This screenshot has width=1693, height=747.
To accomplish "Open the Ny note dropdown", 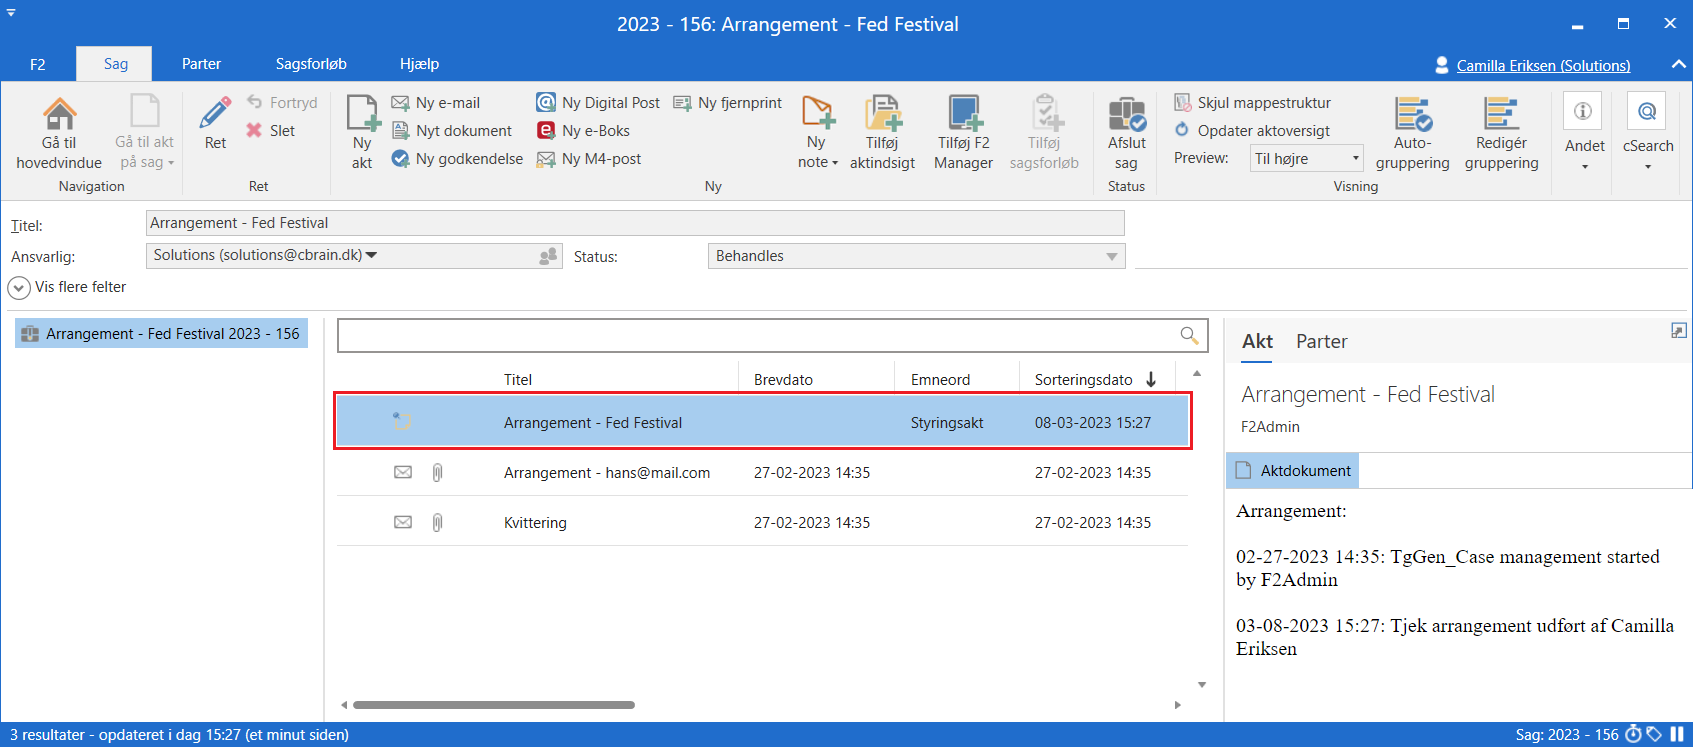I will pyautogui.click(x=818, y=162).
